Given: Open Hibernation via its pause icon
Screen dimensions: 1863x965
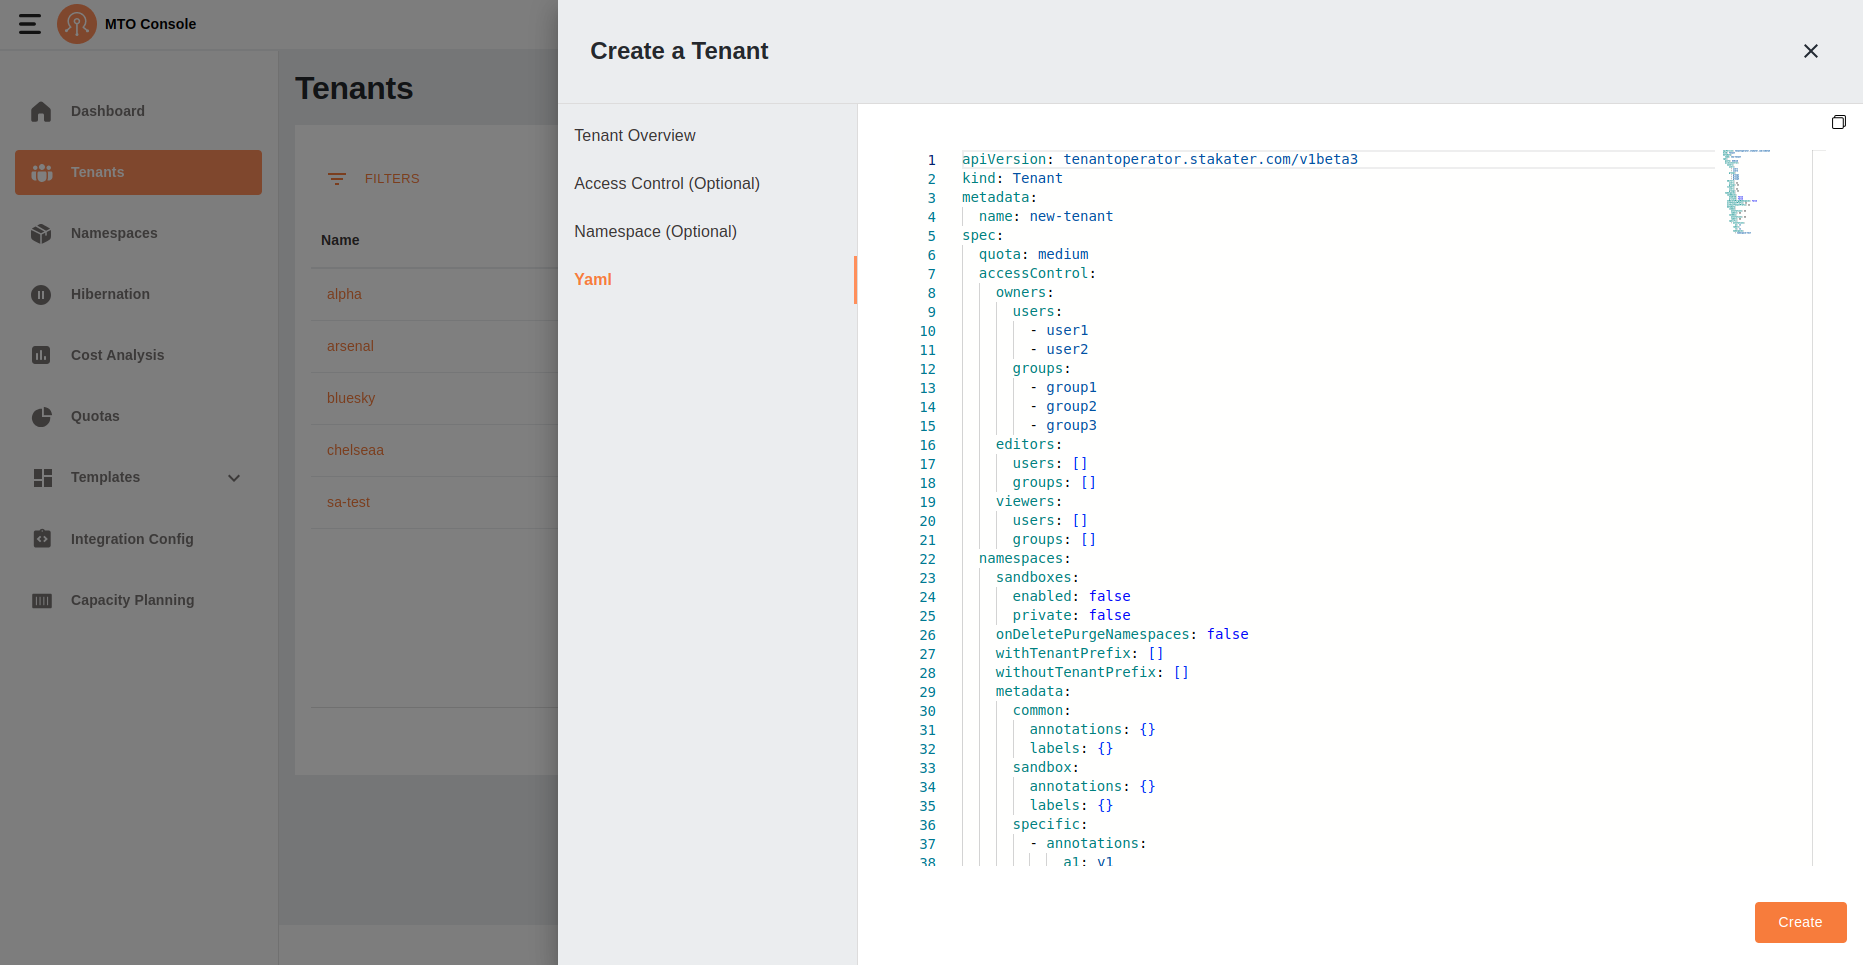Looking at the screenshot, I should pos(40,294).
